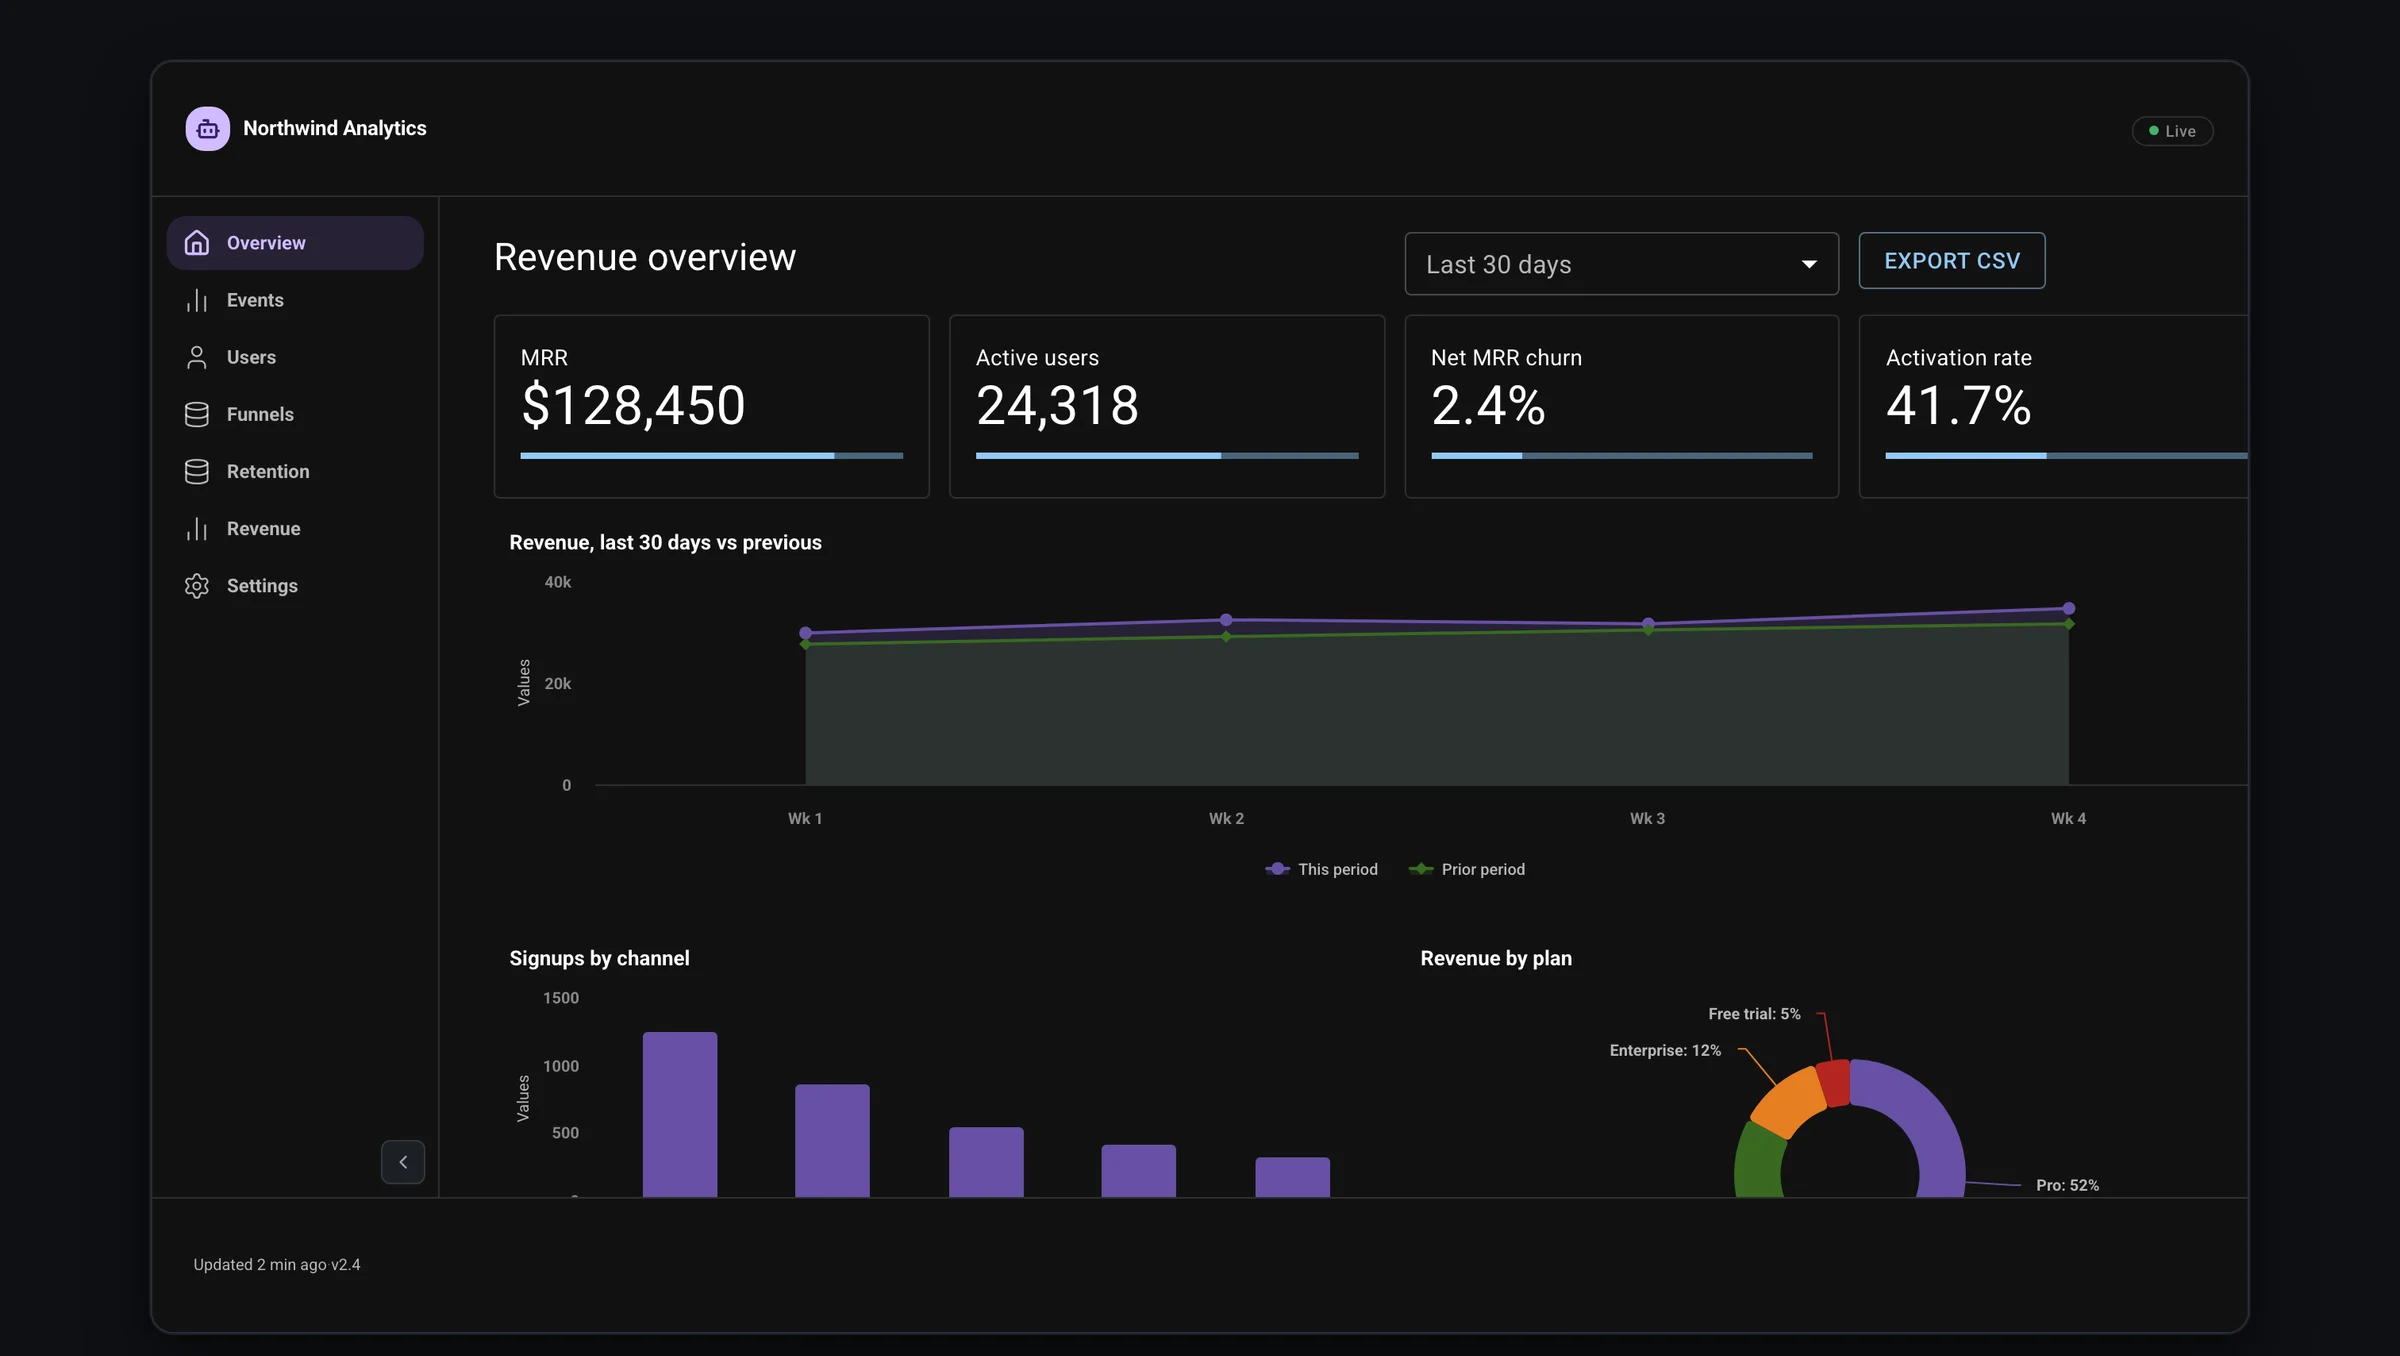
Task: Click the MRR progress bar
Action: click(x=711, y=456)
